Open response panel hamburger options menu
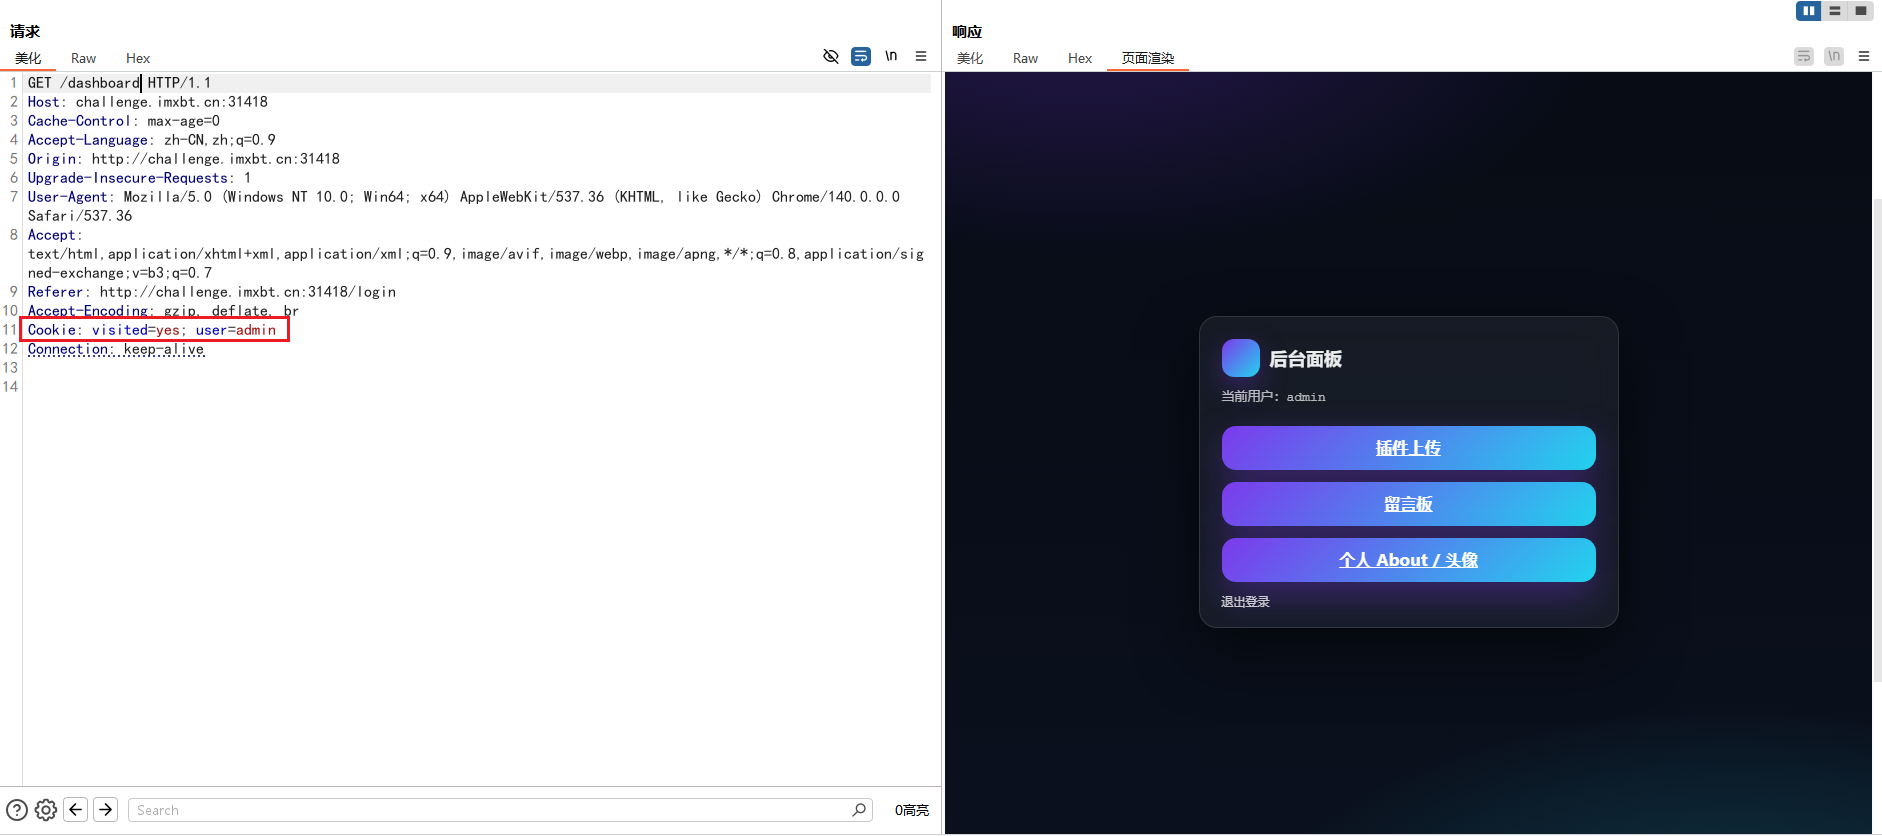This screenshot has width=1882, height=836. (1864, 56)
